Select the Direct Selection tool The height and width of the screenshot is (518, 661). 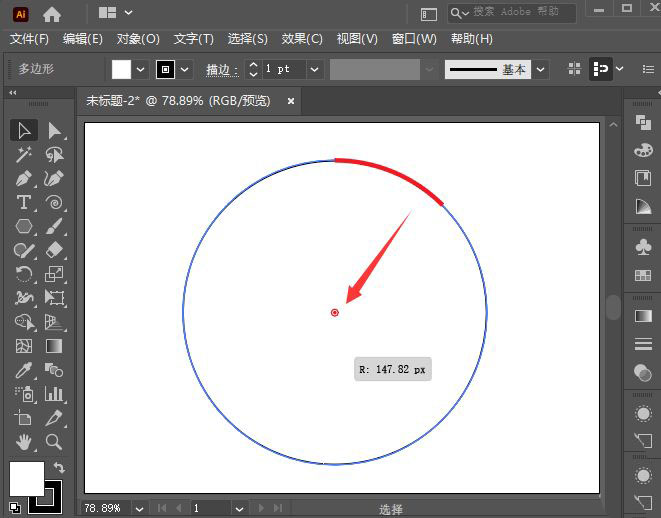tap(54, 130)
